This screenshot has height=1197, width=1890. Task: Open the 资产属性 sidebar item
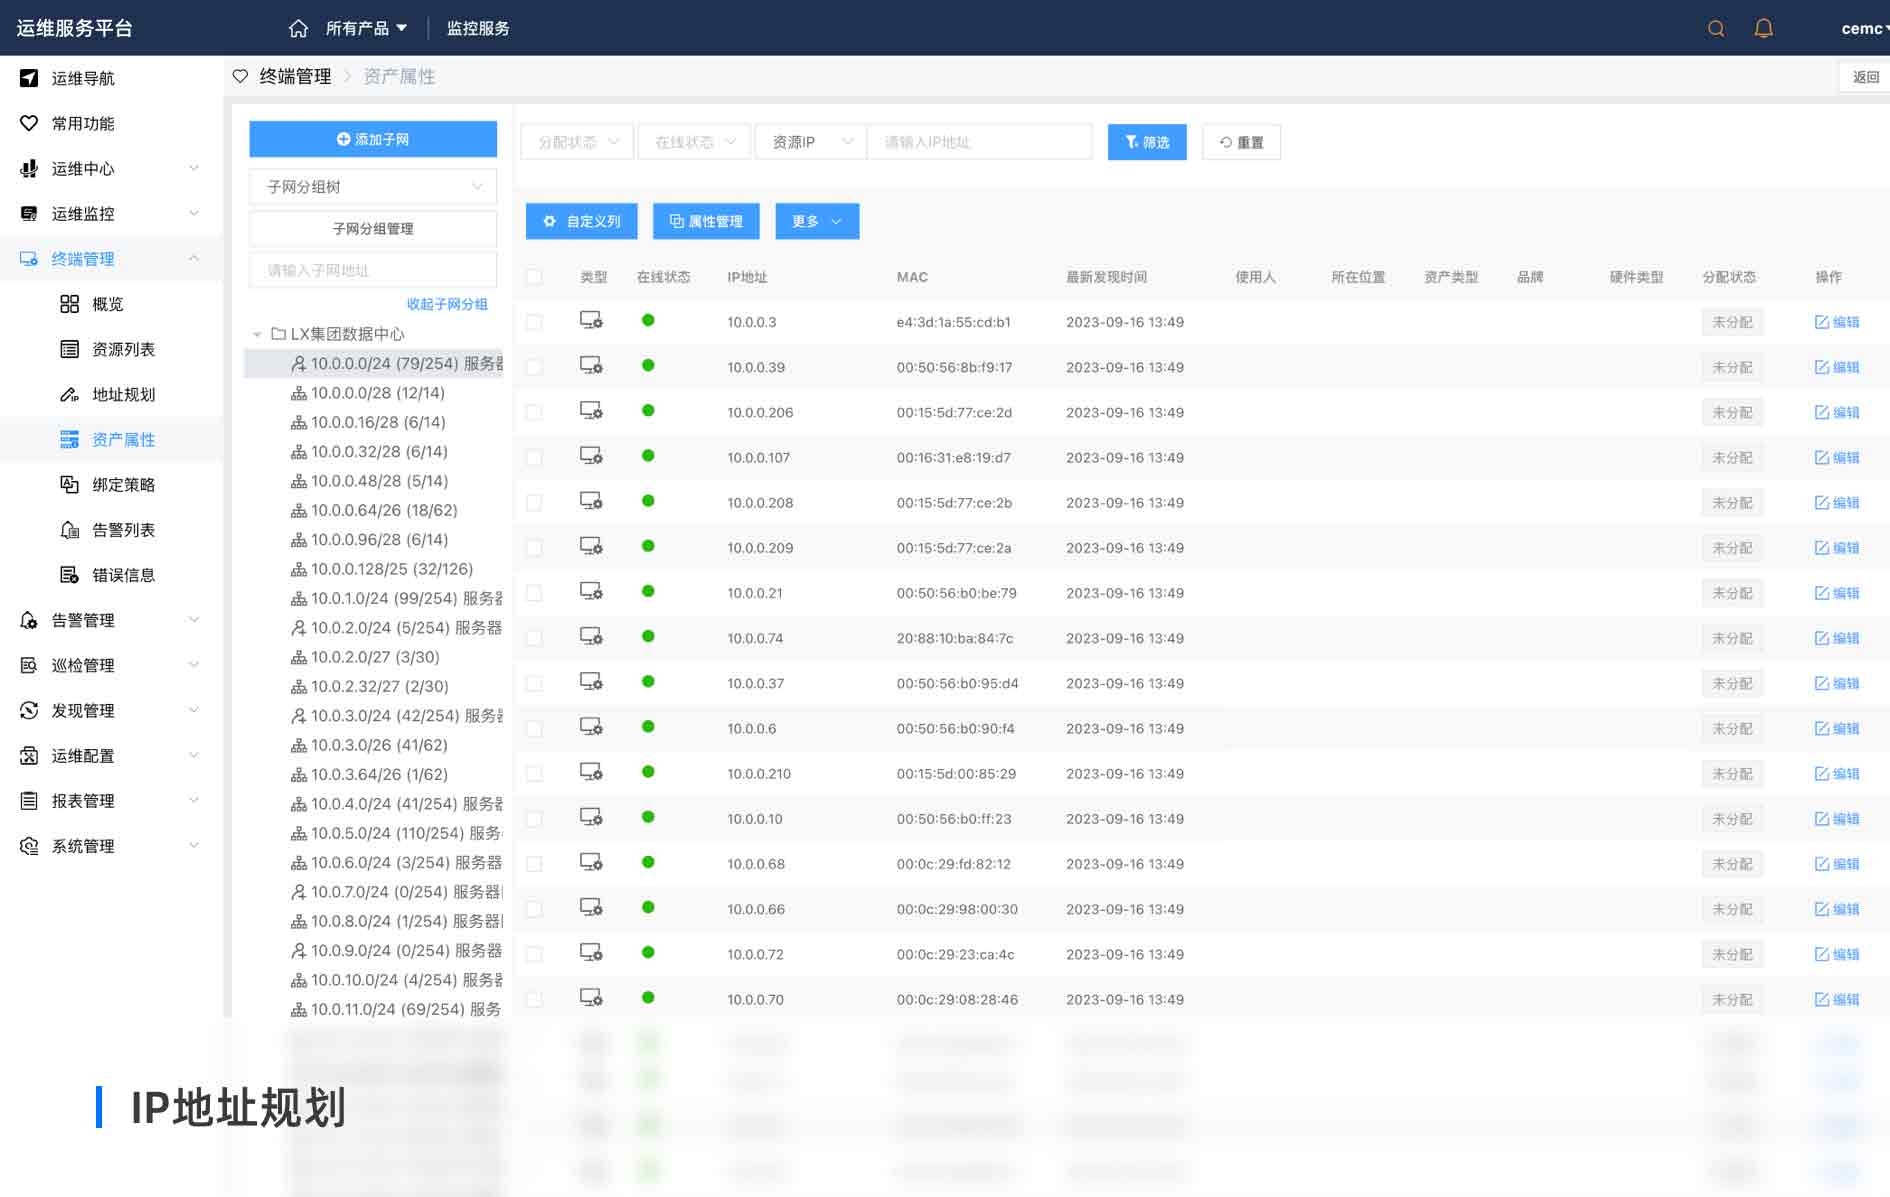(110, 439)
